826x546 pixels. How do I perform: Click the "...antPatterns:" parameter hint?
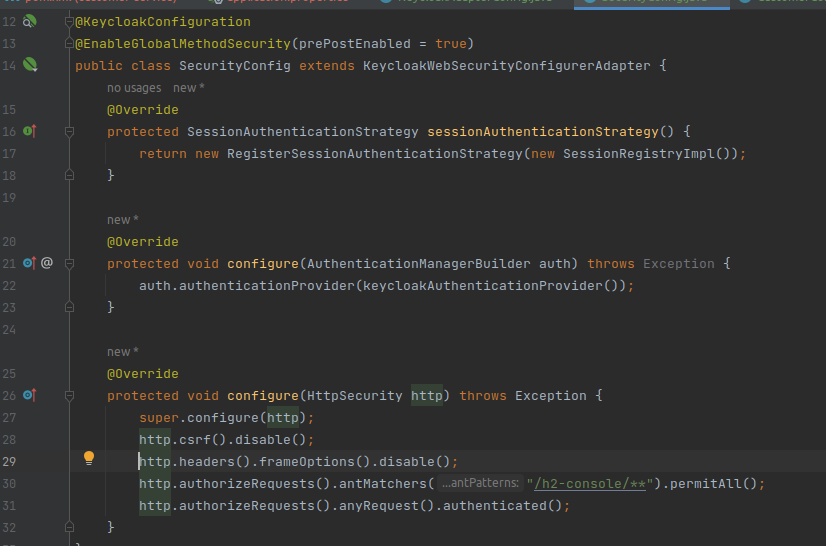point(480,483)
